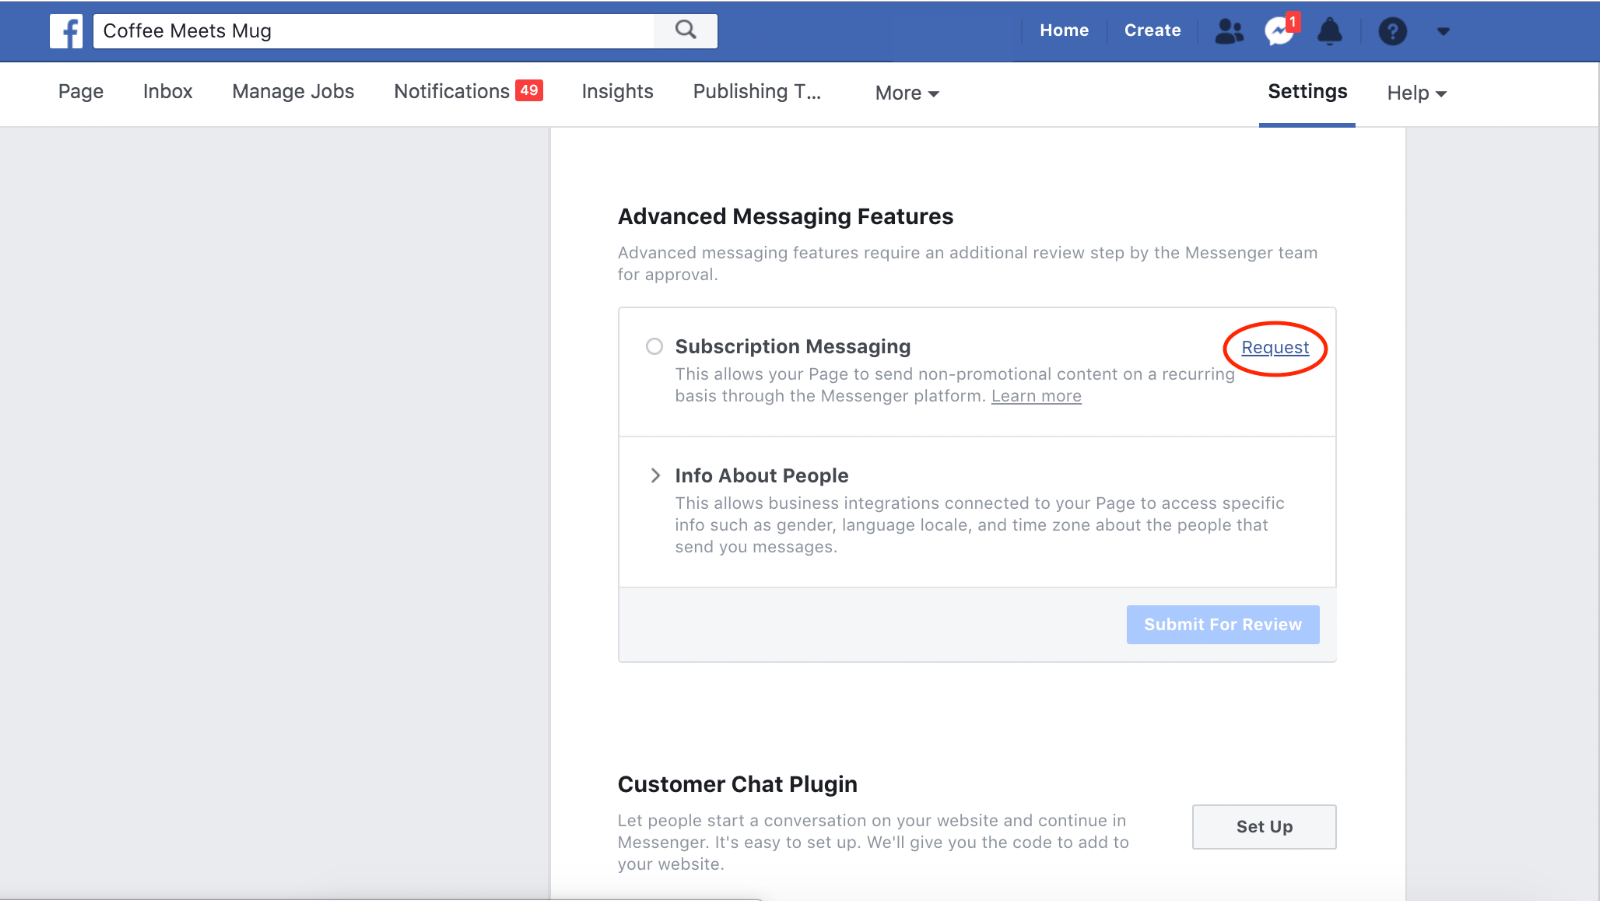This screenshot has height=901, width=1600.
Task: Click the Info About People heading
Action: [762, 475]
